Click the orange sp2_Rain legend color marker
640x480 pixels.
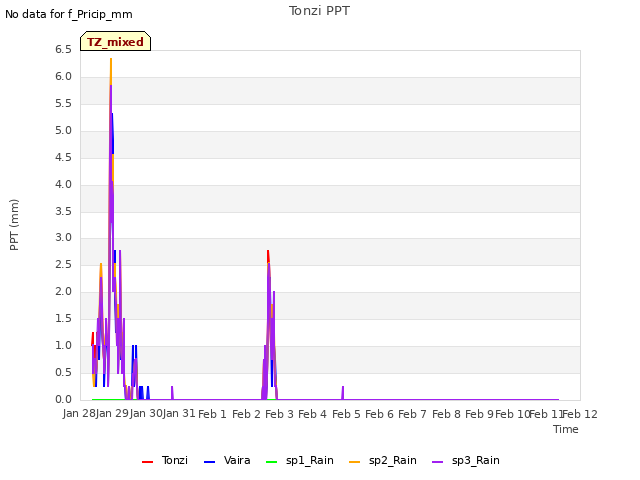[x=355, y=462]
